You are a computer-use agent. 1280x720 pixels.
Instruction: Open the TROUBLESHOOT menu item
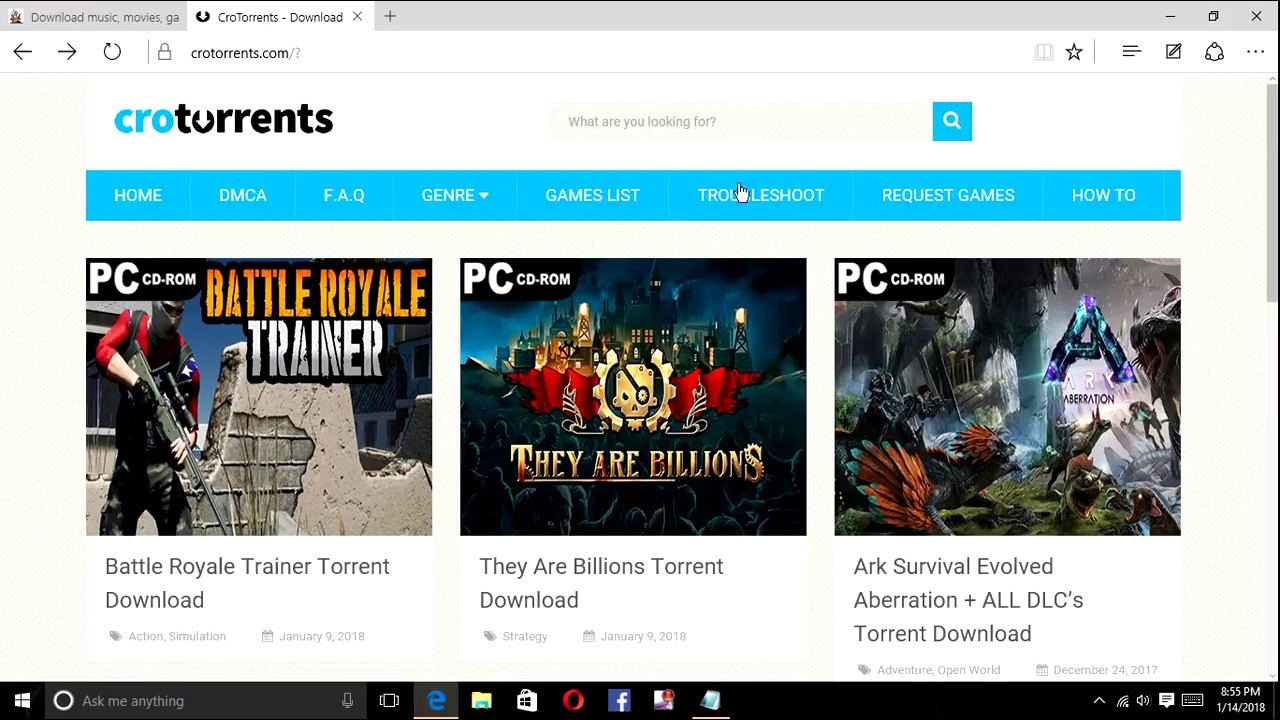pos(761,195)
